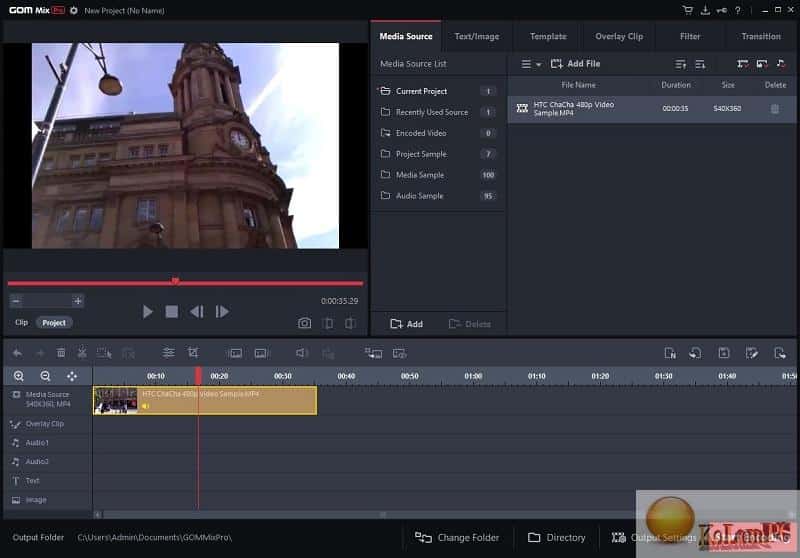Screen dimensions: 800x558
Task: Select the crop tool icon
Action: point(193,352)
